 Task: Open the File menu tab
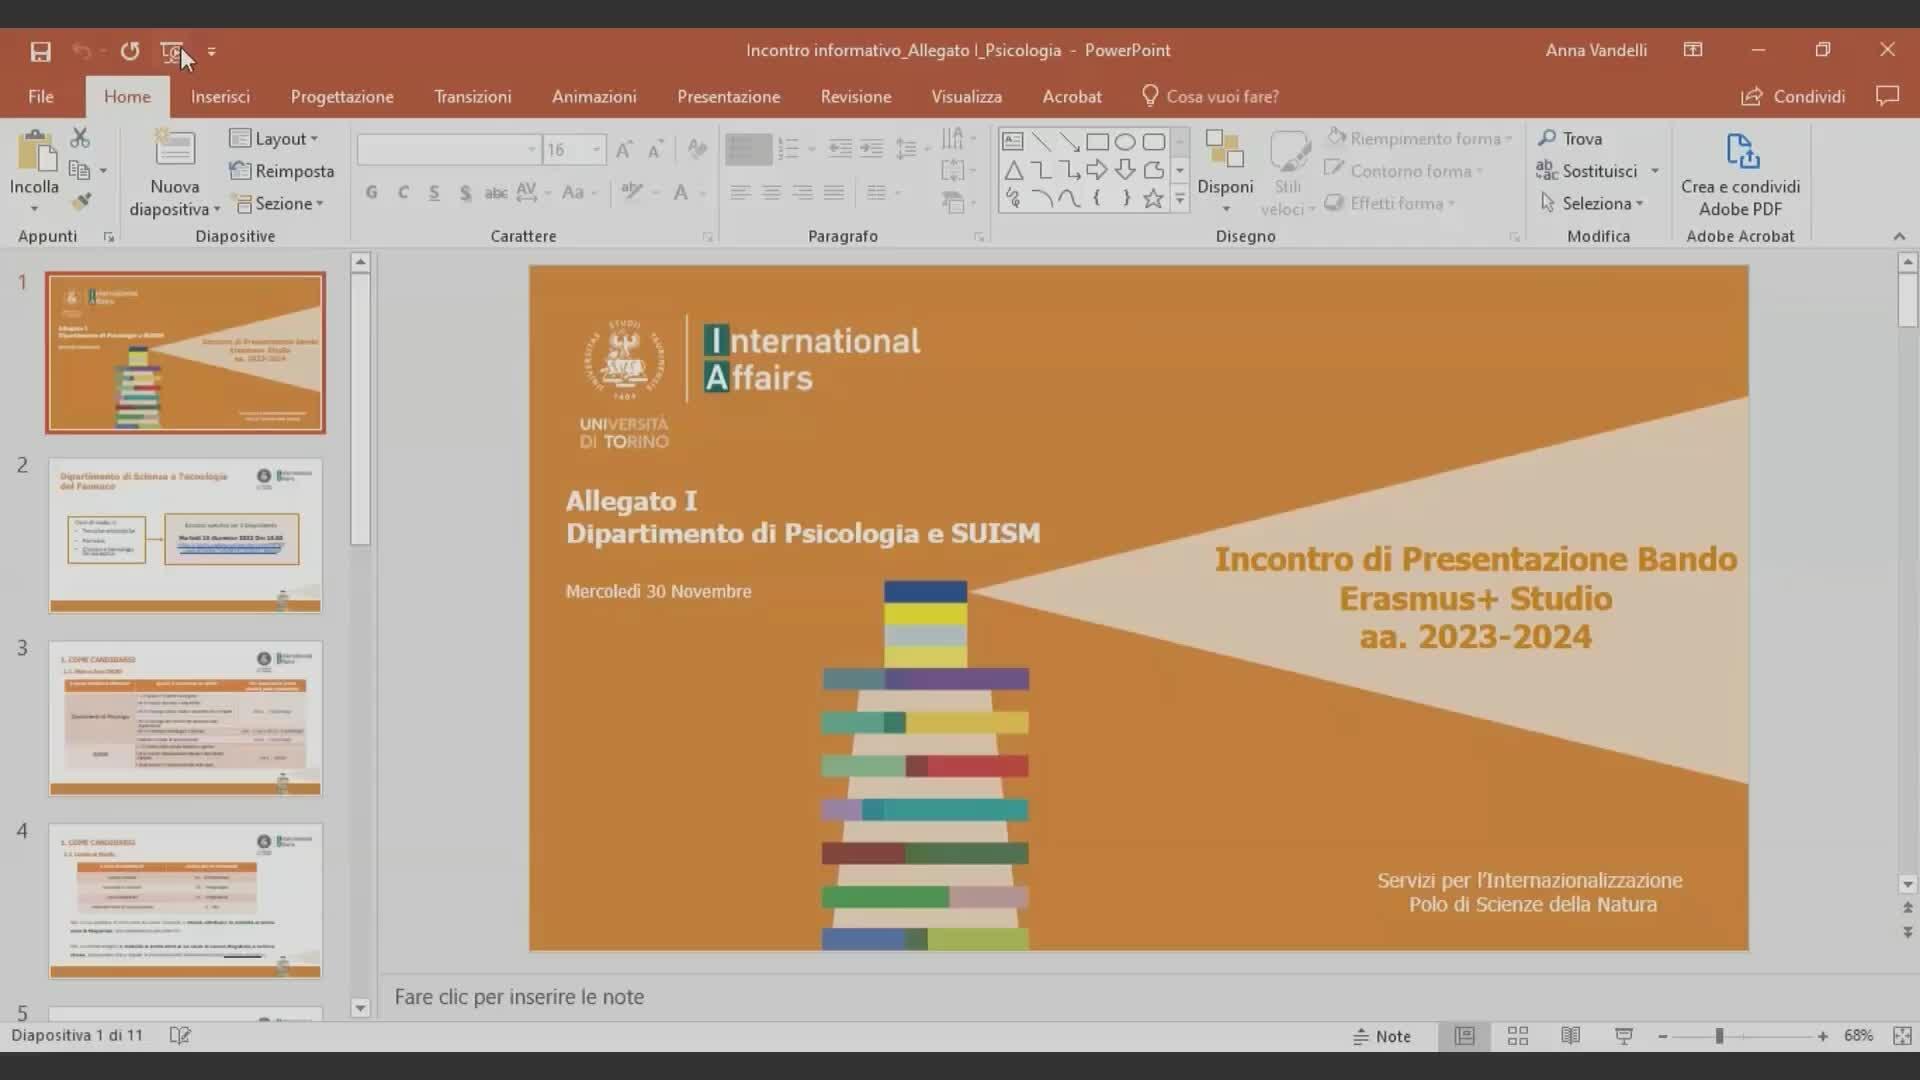41,96
